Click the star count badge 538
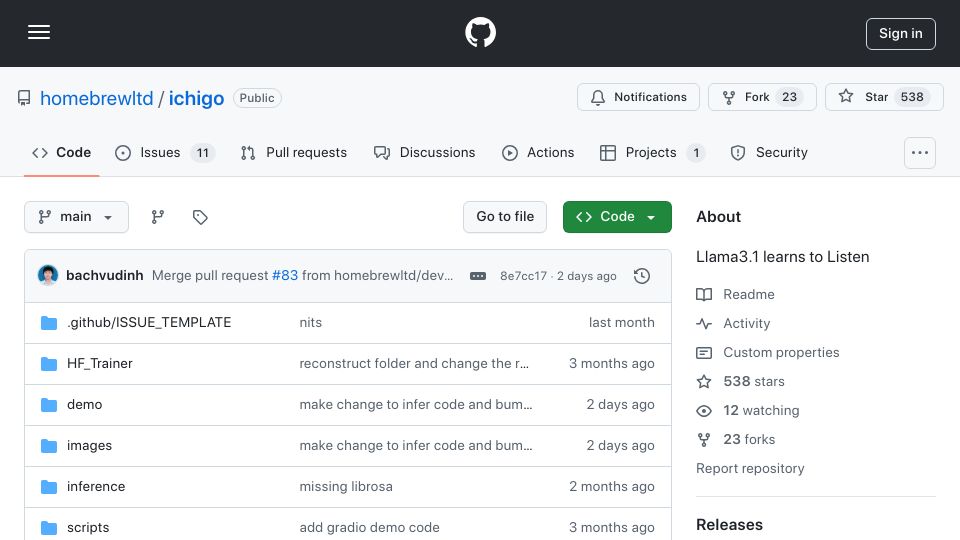 912,97
